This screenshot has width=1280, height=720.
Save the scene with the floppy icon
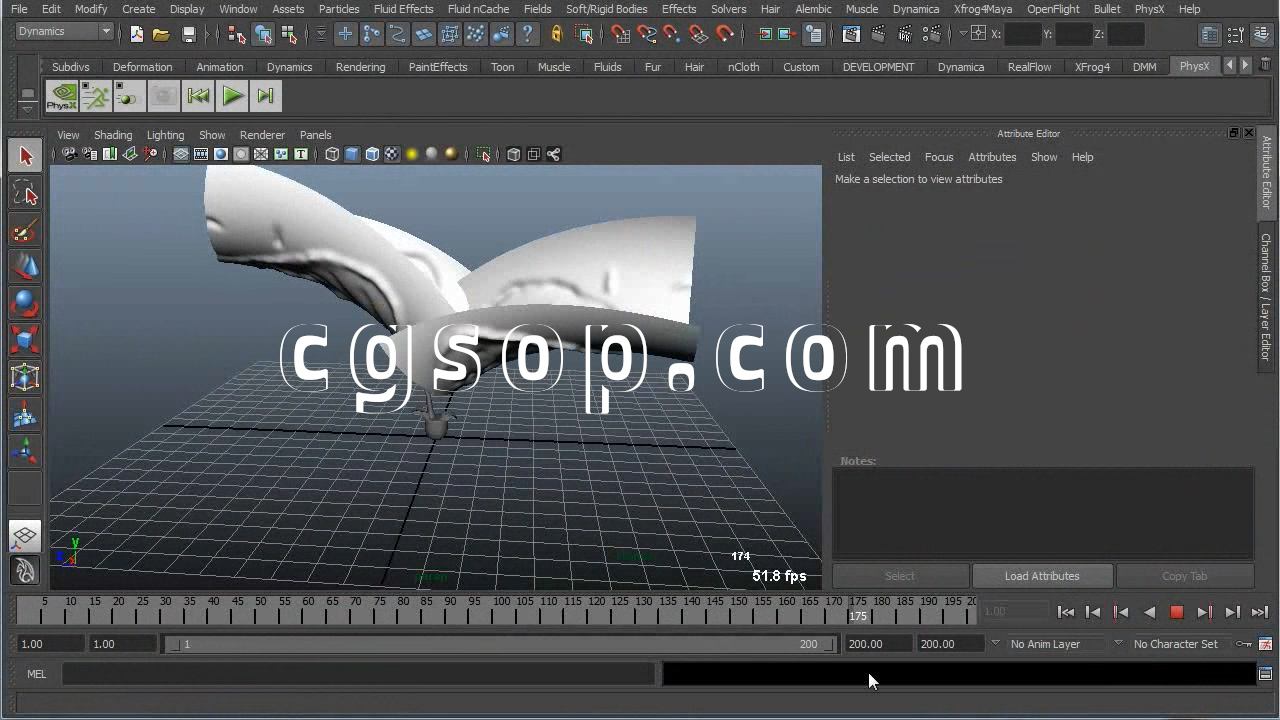pos(188,34)
